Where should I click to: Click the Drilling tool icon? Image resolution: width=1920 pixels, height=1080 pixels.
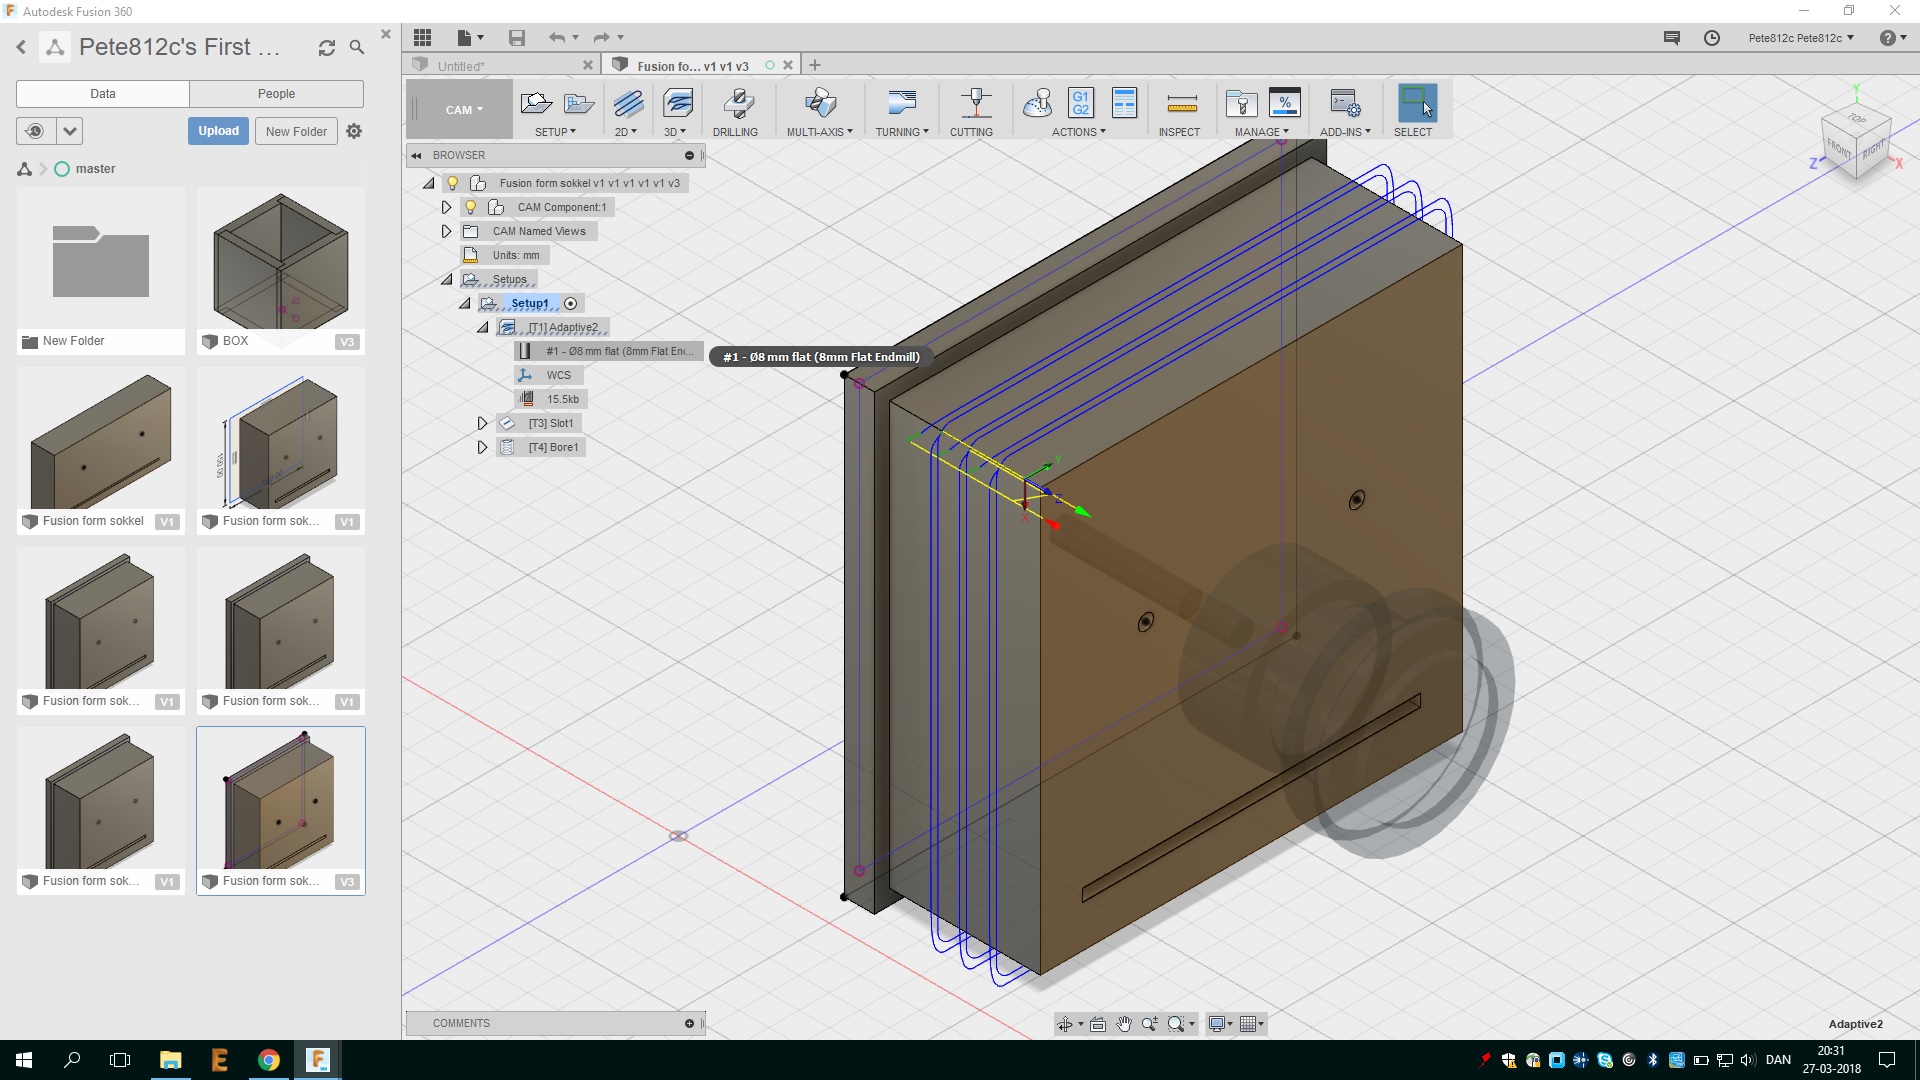[x=738, y=103]
